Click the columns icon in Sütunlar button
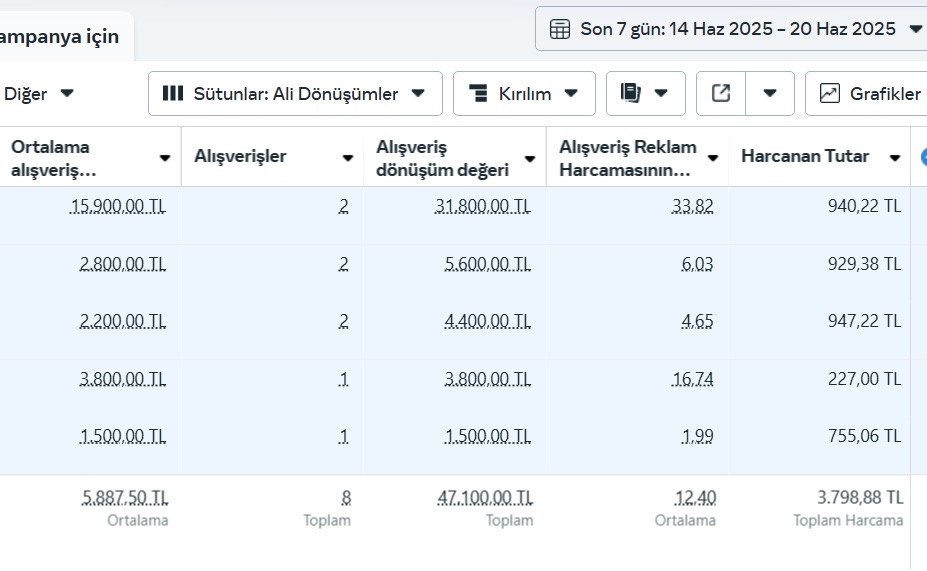 coord(173,93)
